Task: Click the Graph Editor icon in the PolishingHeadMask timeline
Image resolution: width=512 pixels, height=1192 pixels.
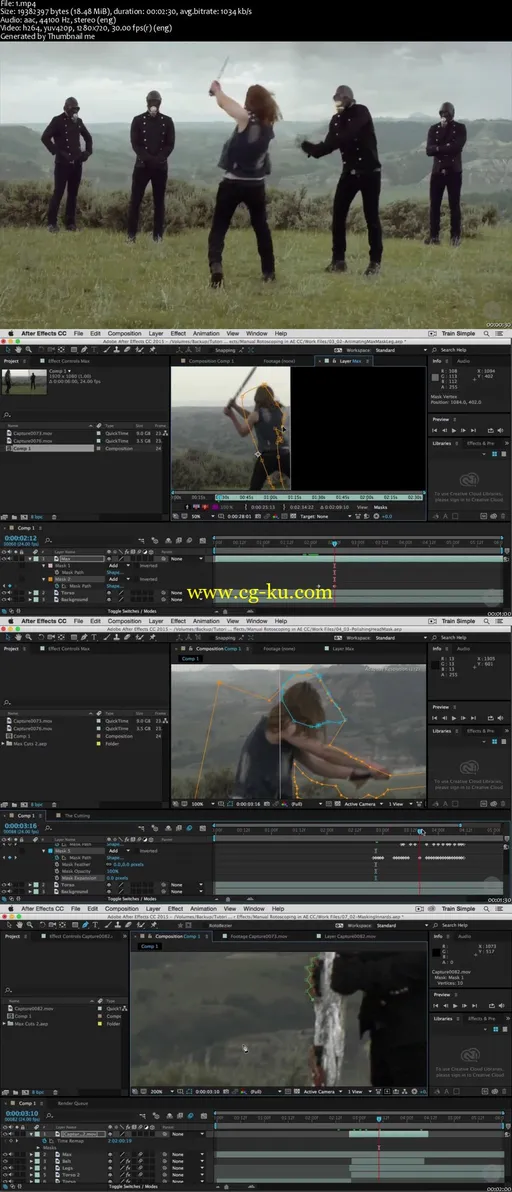Action: click(x=203, y=828)
